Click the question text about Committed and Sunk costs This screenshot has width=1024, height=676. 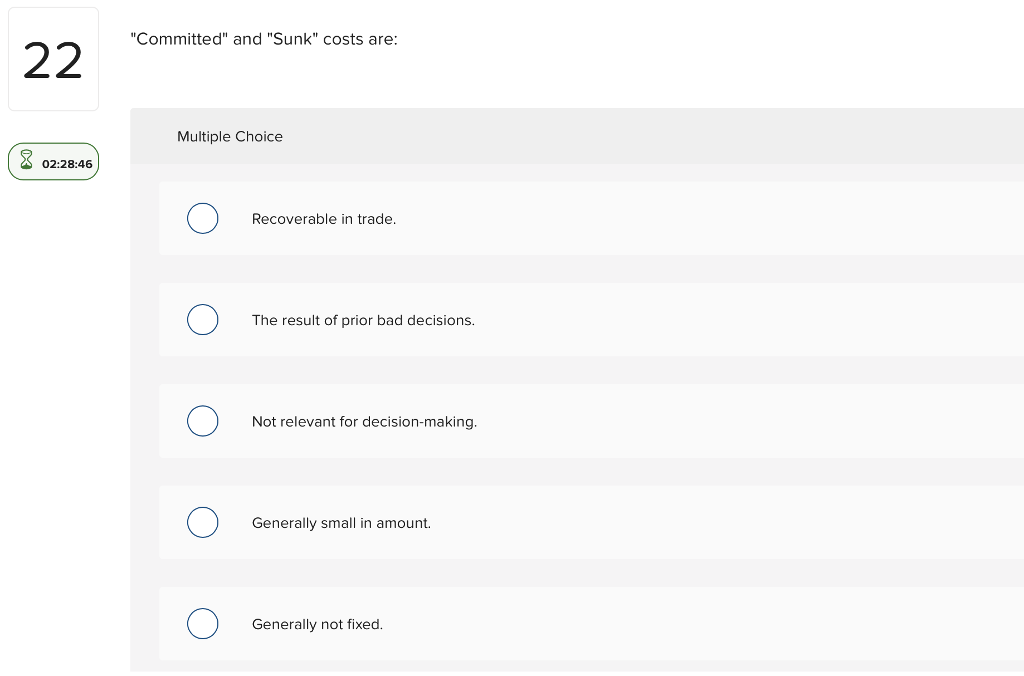pyautogui.click(x=263, y=39)
